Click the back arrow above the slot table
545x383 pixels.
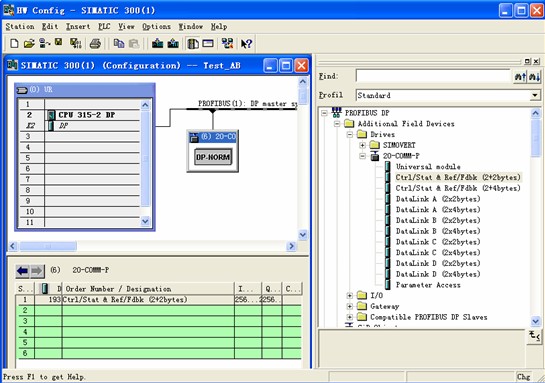click(x=23, y=271)
